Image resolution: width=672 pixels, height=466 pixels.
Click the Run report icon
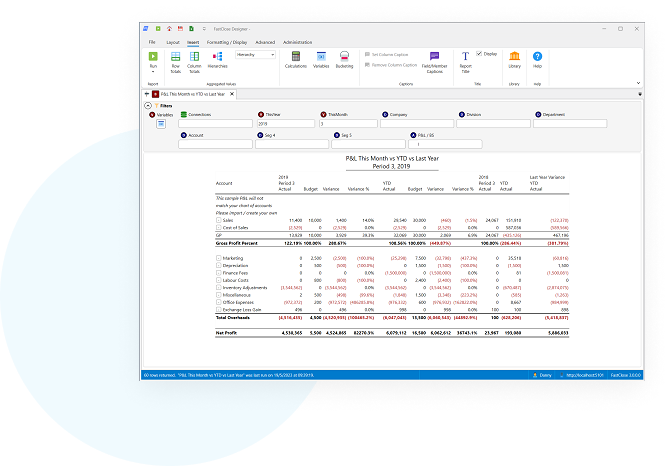point(153,57)
